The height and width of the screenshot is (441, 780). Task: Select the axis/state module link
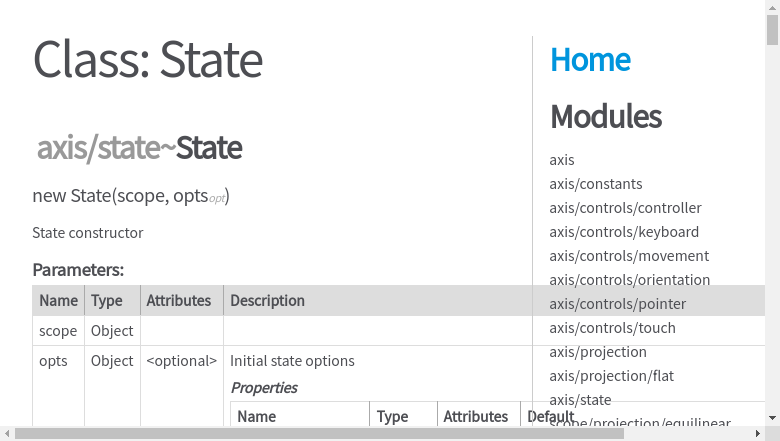580,400
